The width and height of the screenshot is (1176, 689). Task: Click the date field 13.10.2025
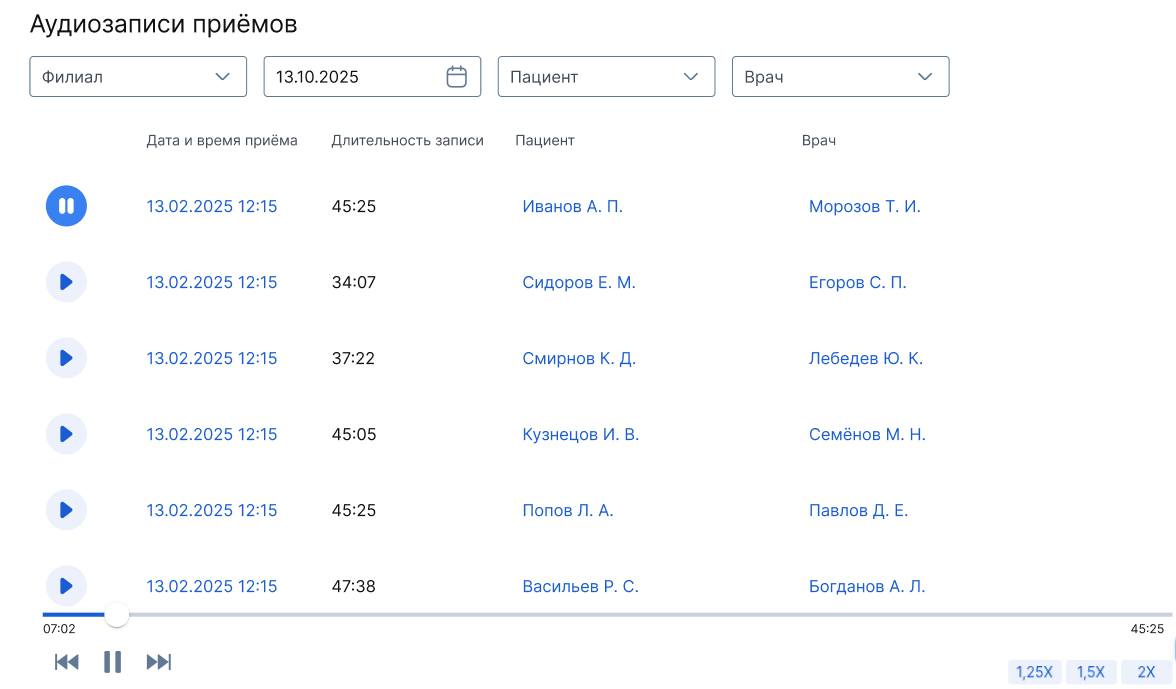coord(350,77)
